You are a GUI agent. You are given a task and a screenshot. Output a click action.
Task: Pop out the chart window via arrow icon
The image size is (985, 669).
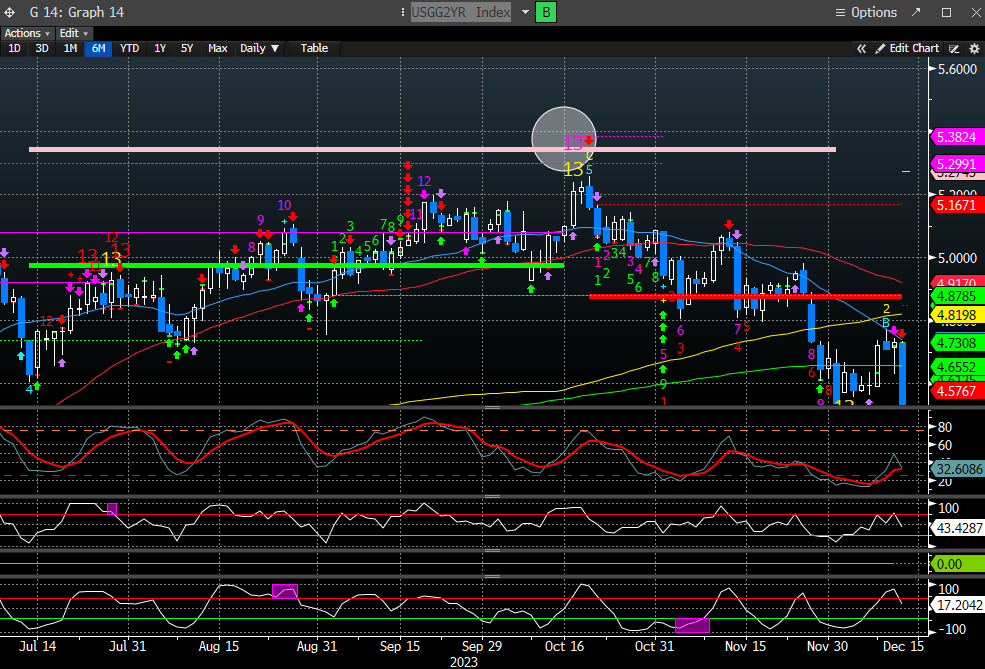pos(916,12)
